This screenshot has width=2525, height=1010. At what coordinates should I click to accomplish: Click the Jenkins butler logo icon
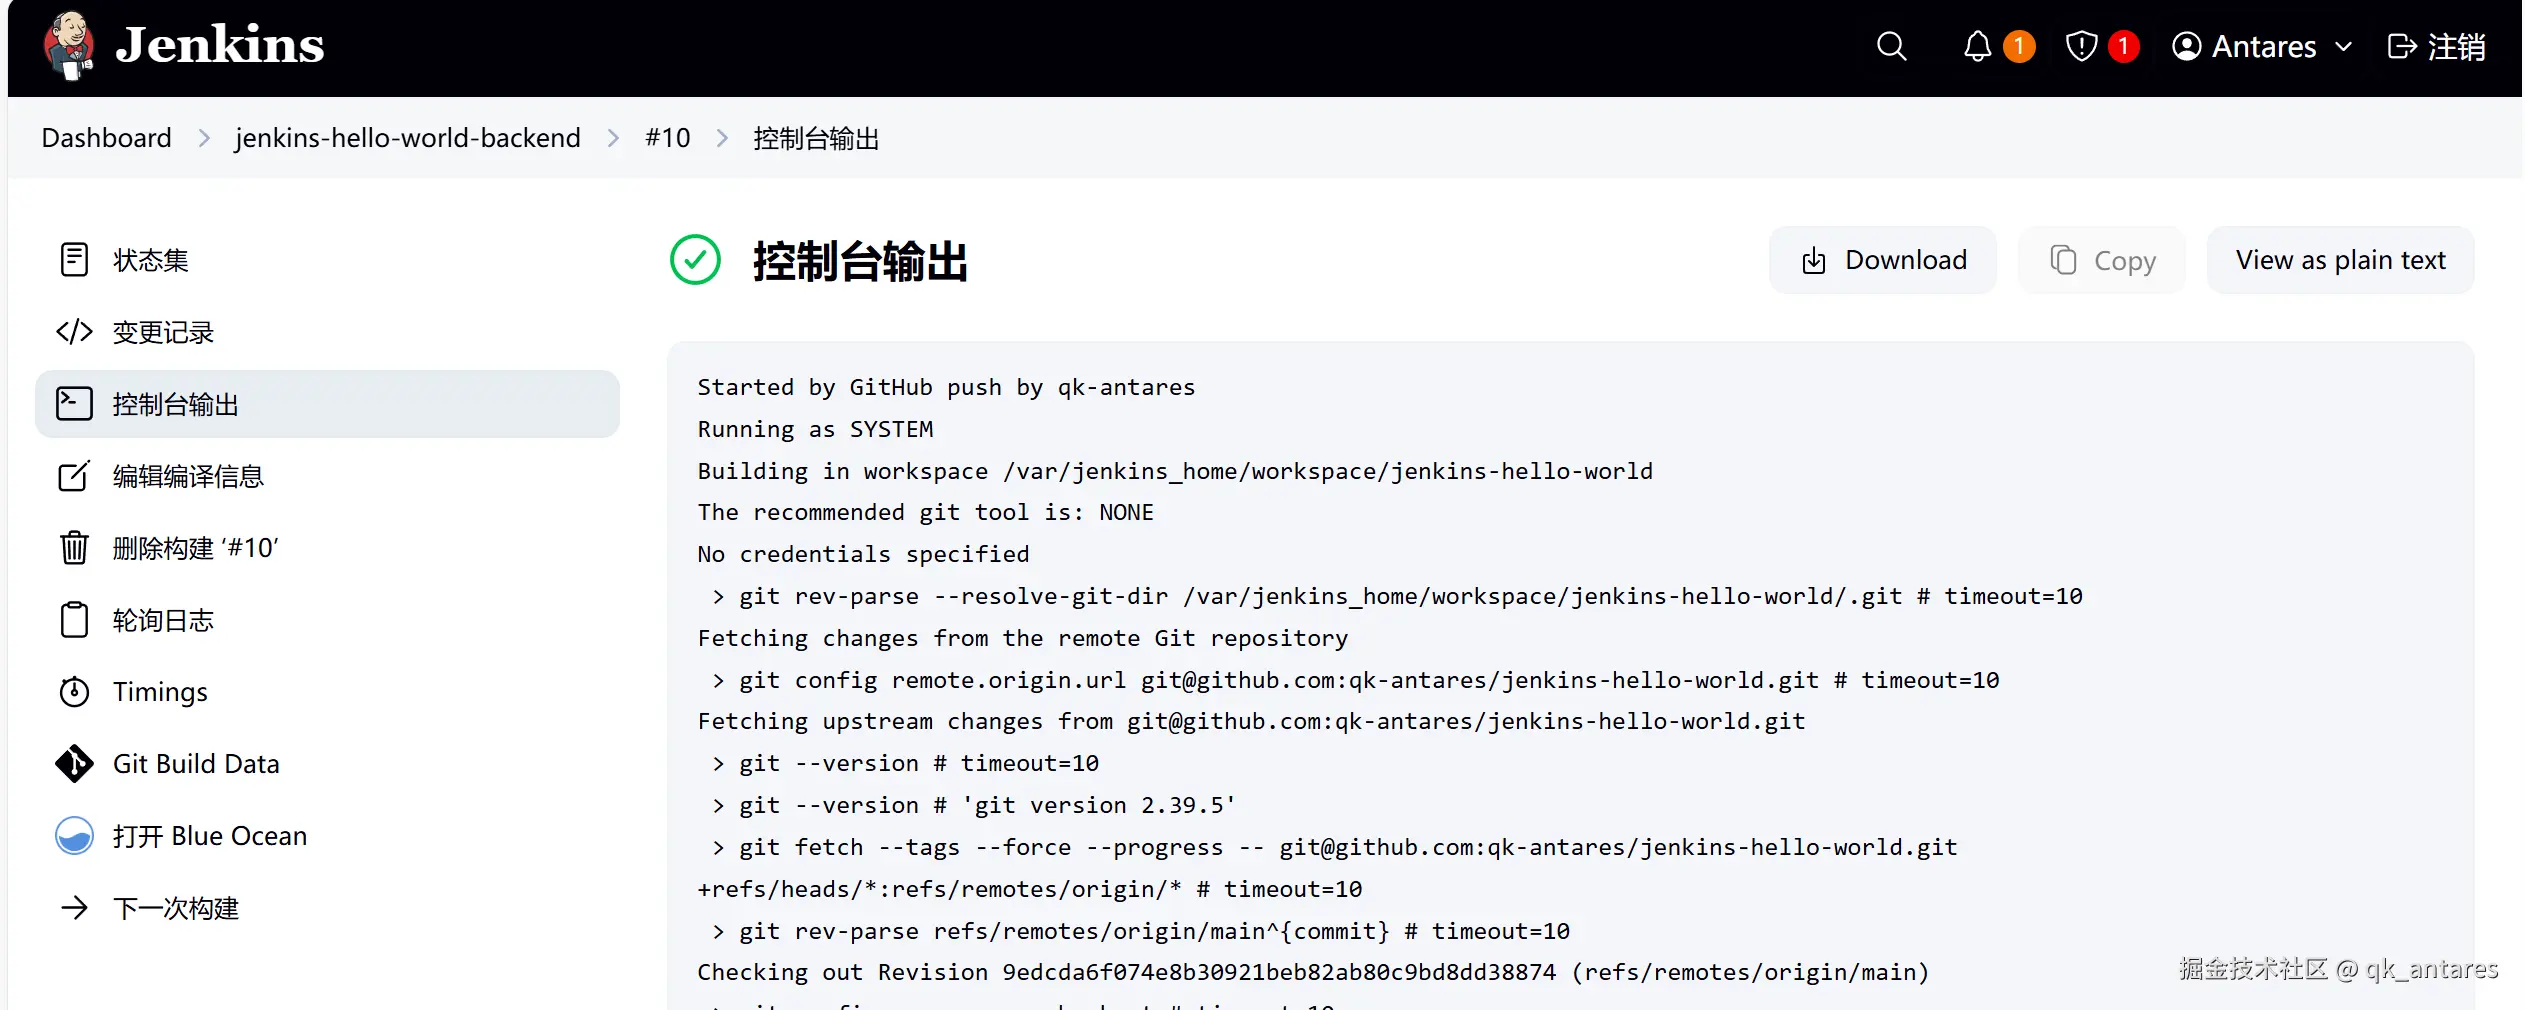(x=69, y=45)
